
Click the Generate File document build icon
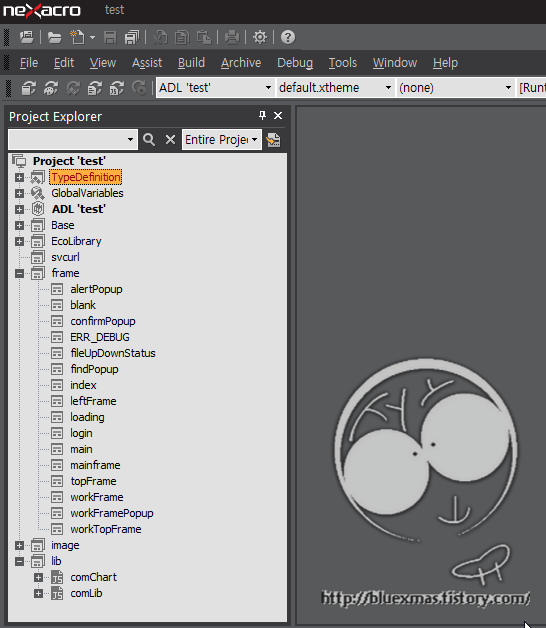click(x=95, y=88)
